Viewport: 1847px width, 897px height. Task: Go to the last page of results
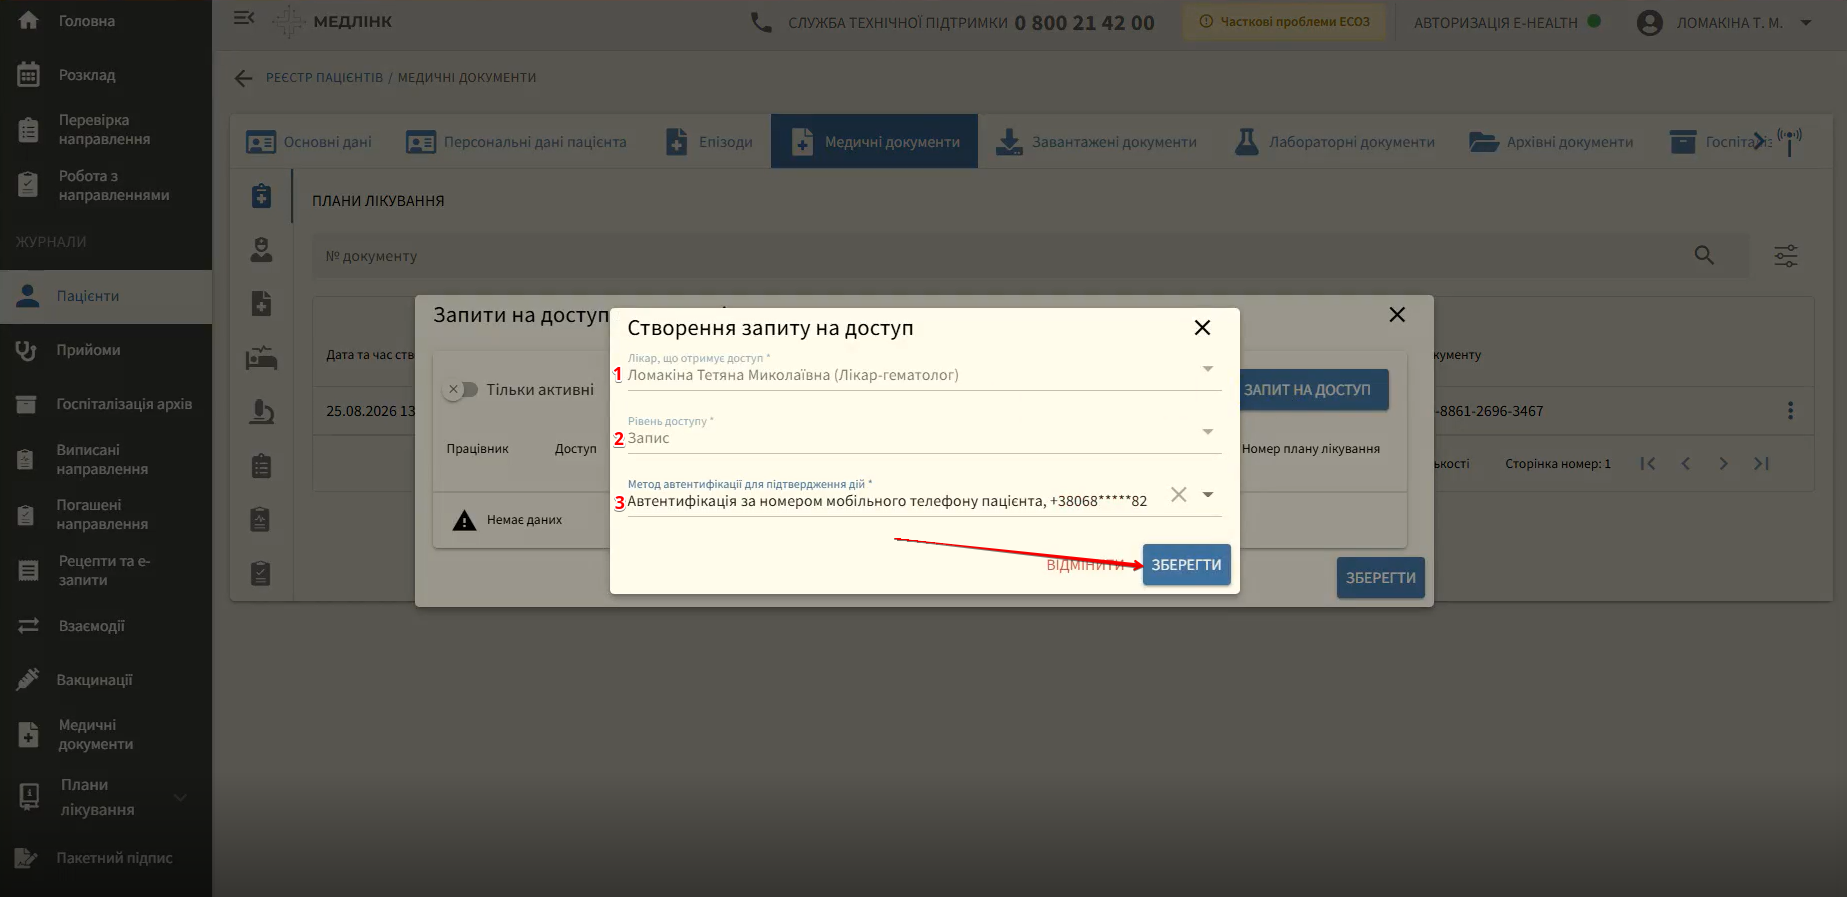point(1761,463)
